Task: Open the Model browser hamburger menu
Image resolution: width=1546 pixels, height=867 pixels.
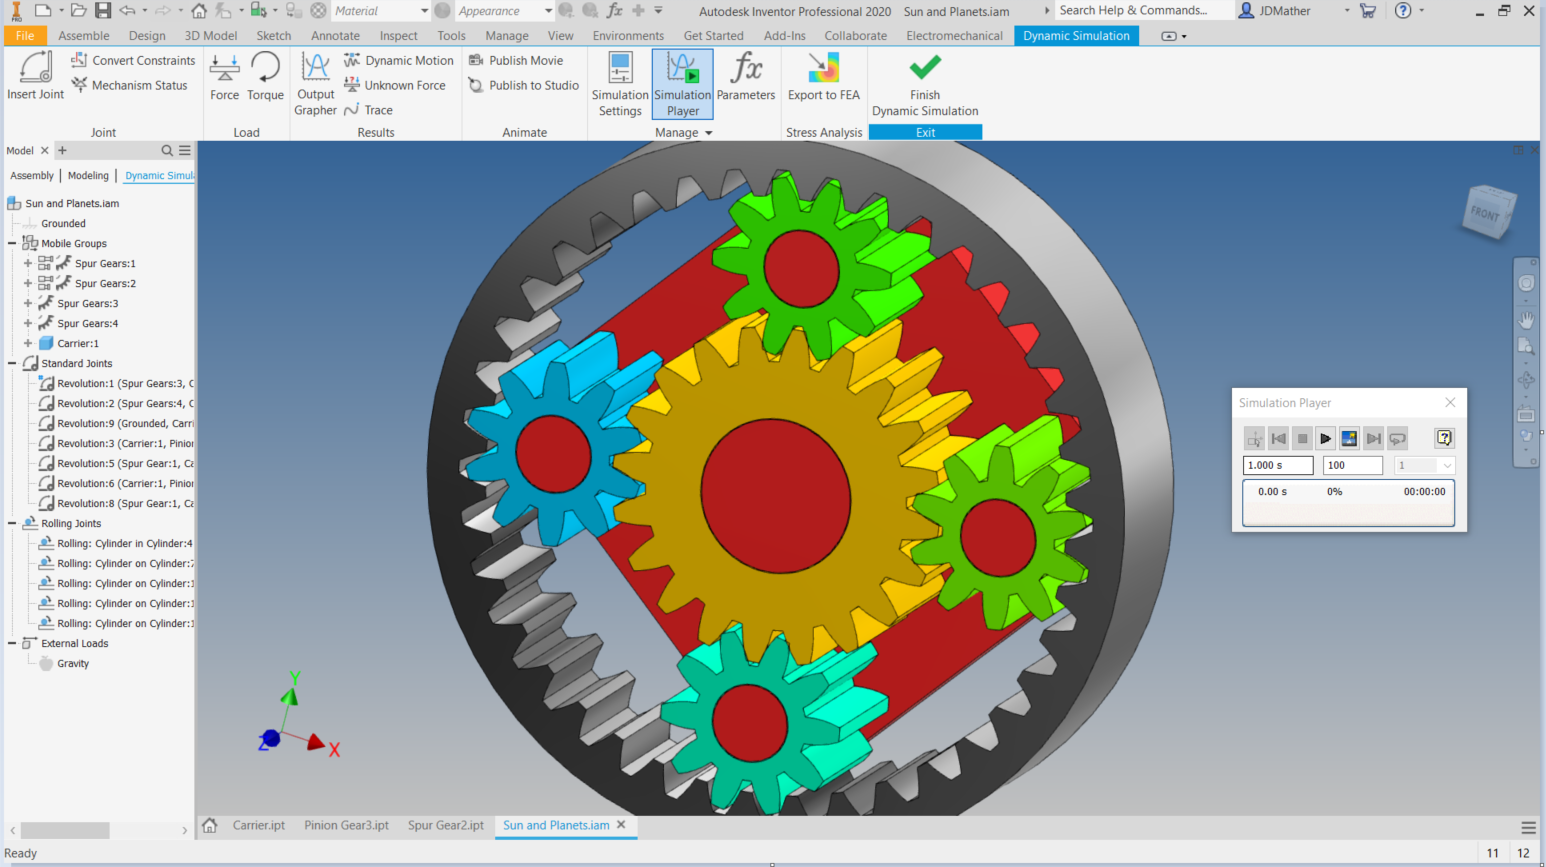Action: tap(185, 150)
